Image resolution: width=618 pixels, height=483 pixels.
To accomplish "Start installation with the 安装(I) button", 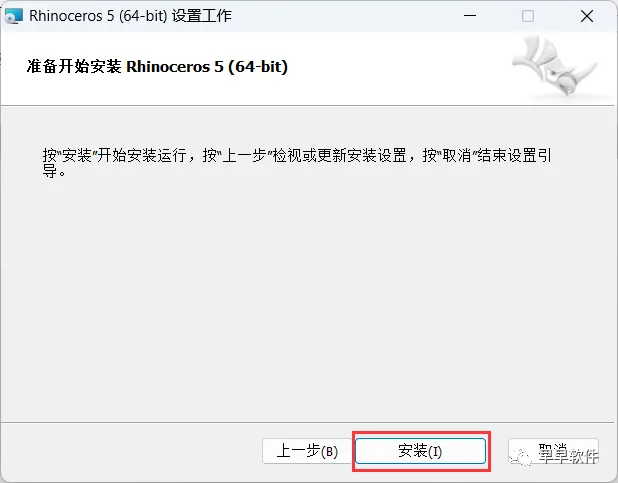I will click(x=420, y=451).
